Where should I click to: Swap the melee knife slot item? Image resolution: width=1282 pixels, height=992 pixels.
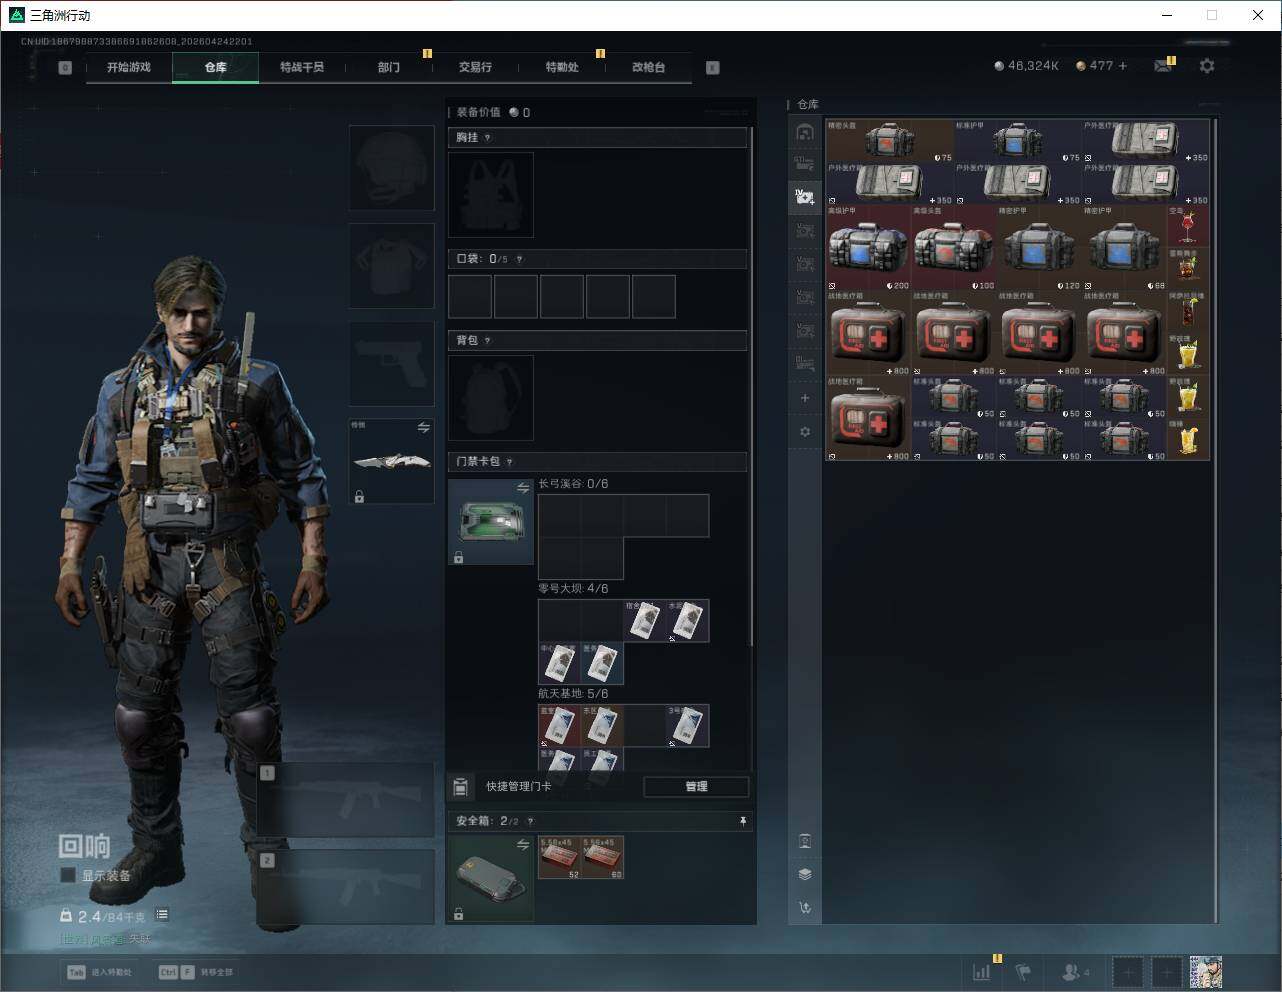point(423,428)
